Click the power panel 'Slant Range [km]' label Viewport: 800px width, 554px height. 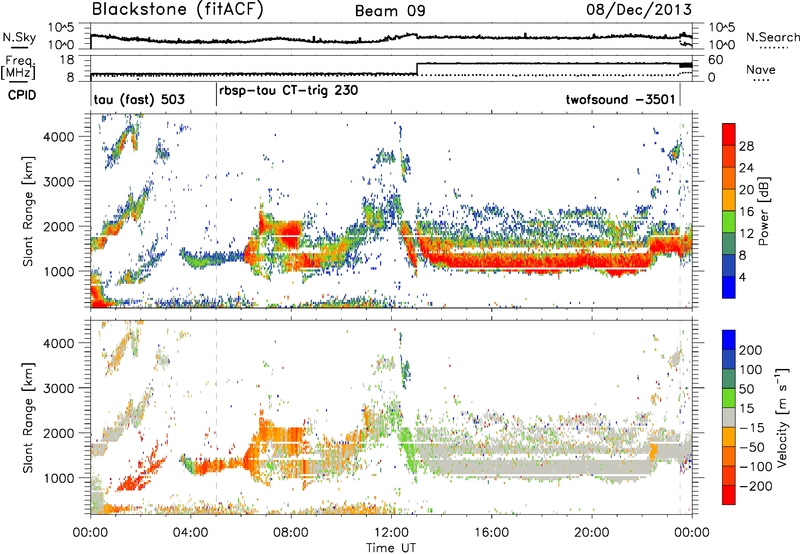tap(28, 211)
